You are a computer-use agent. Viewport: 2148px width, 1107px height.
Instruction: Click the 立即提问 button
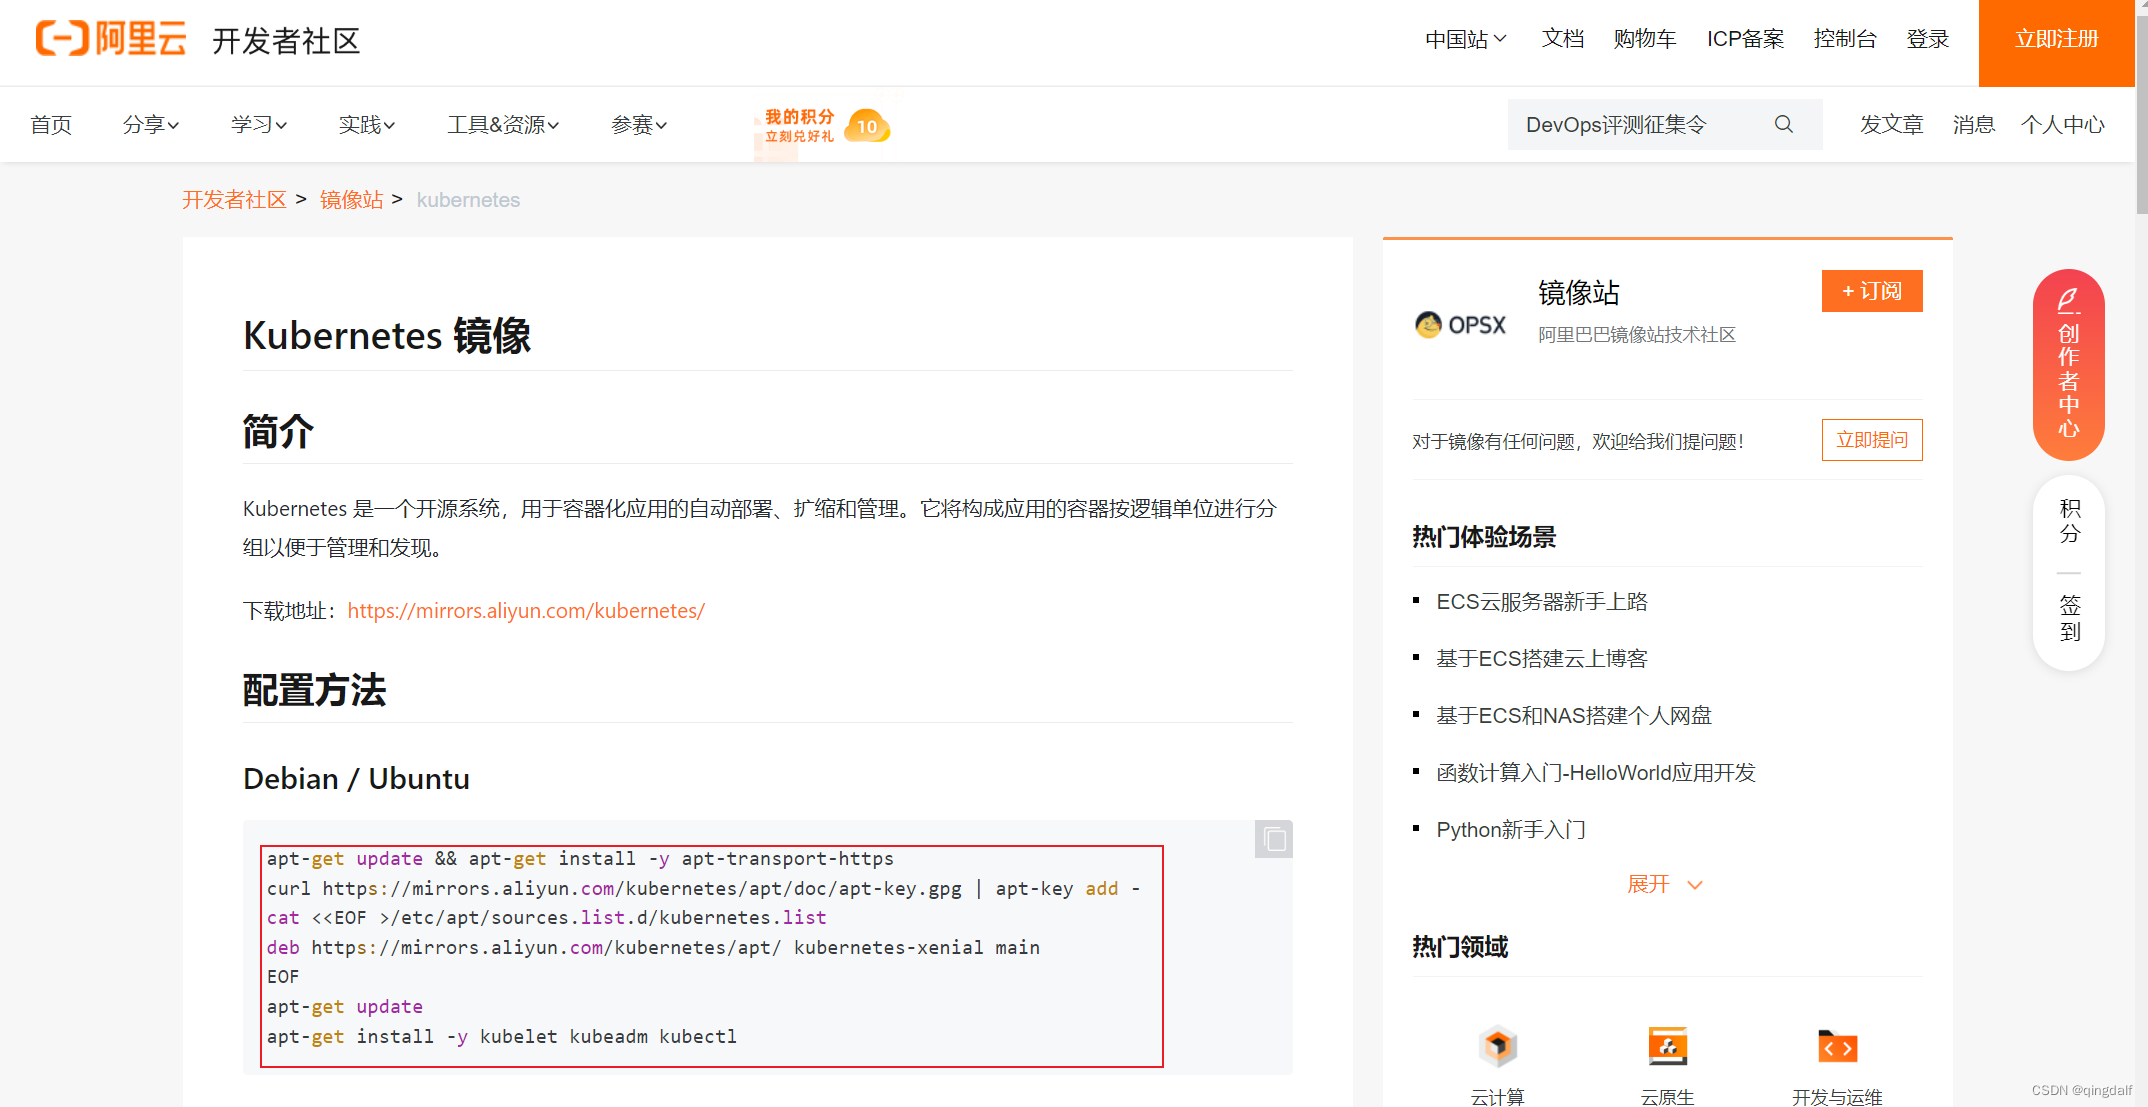(1872, 440)
